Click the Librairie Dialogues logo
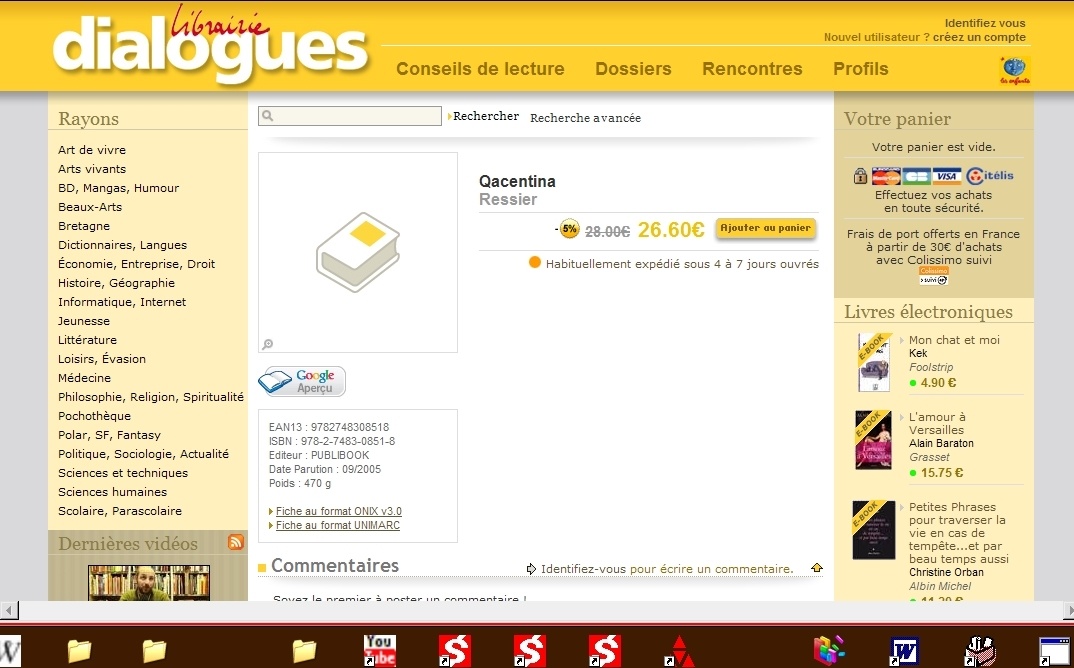 [210, 47]
